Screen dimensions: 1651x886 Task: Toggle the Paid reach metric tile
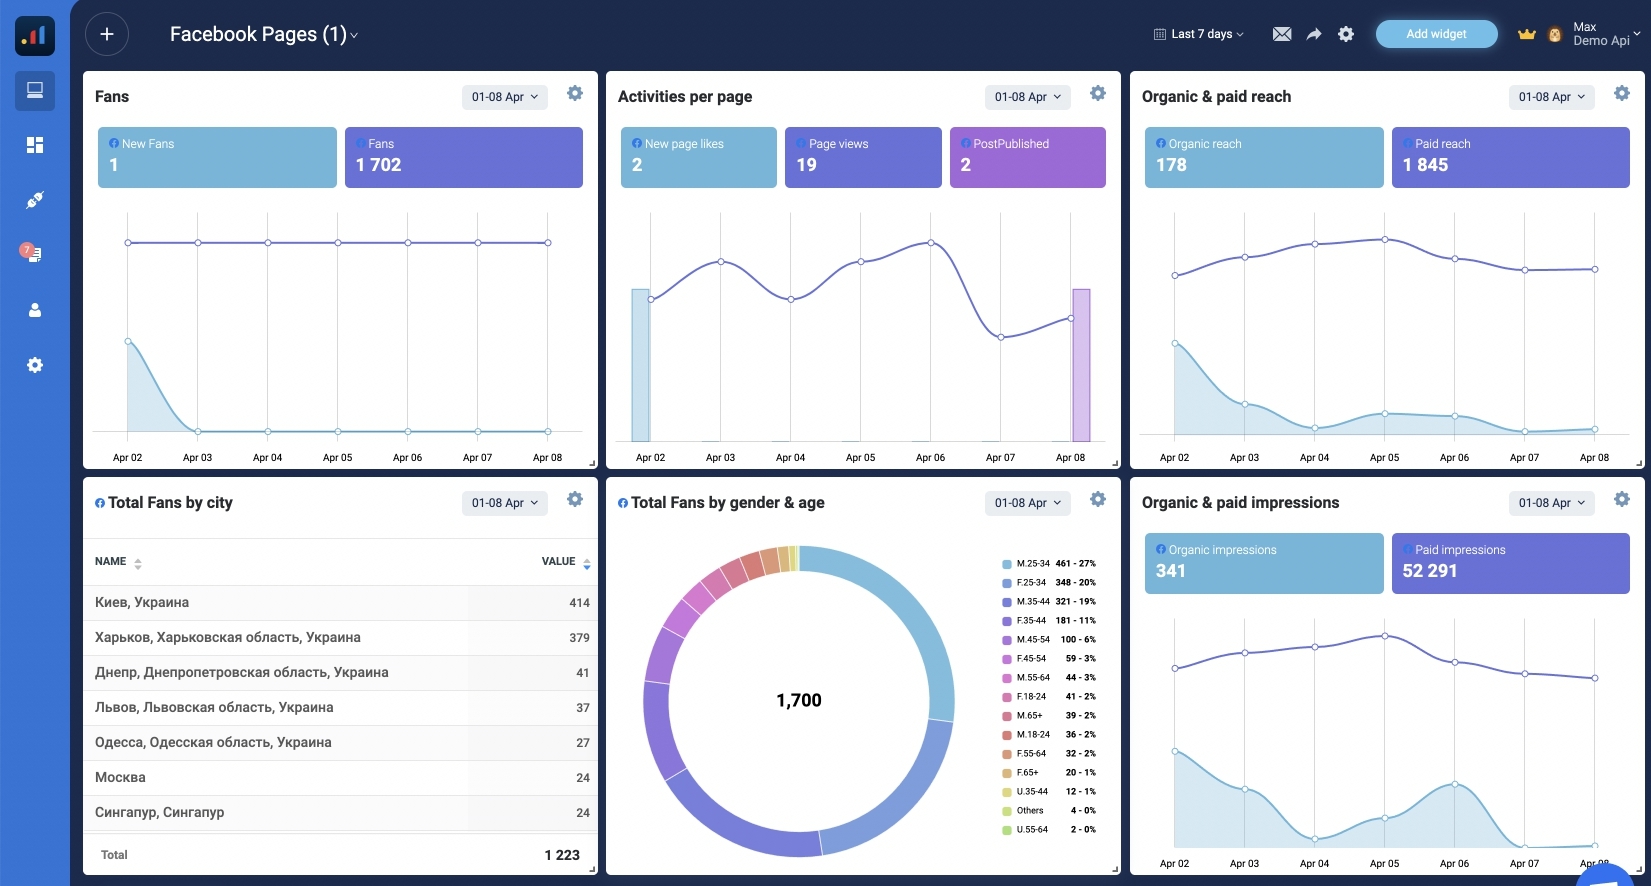(x=1510, y=157)
